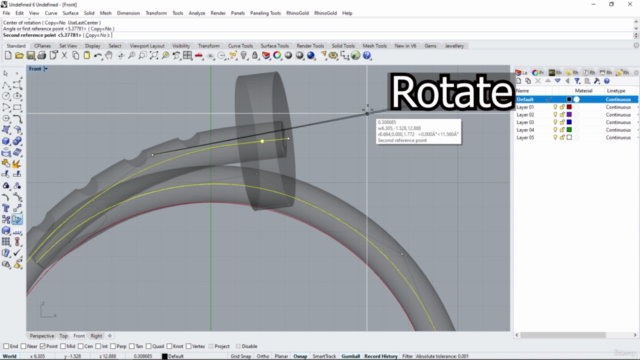The height and width of the screenshot is (360, 640).
Task: Click the check mark icon in sidebar
Action: tap(17, 253)
